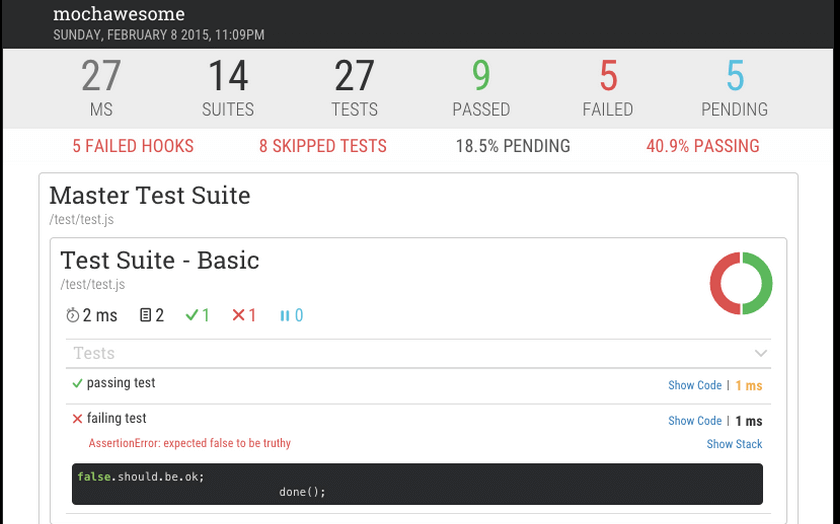Click the tests count document icon

pos(145,315)
